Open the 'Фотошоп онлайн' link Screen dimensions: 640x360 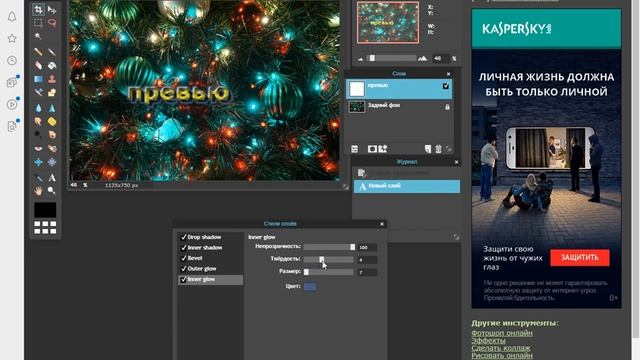click(x=502, y=333)
